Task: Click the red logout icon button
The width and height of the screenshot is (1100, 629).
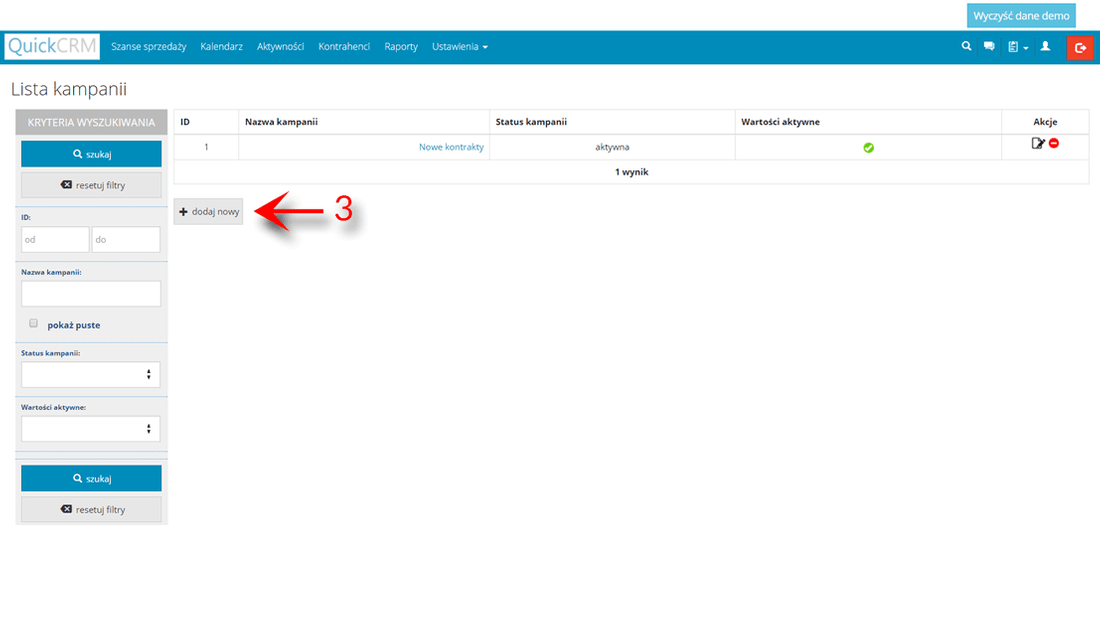Action: (x=1080, y=47)
